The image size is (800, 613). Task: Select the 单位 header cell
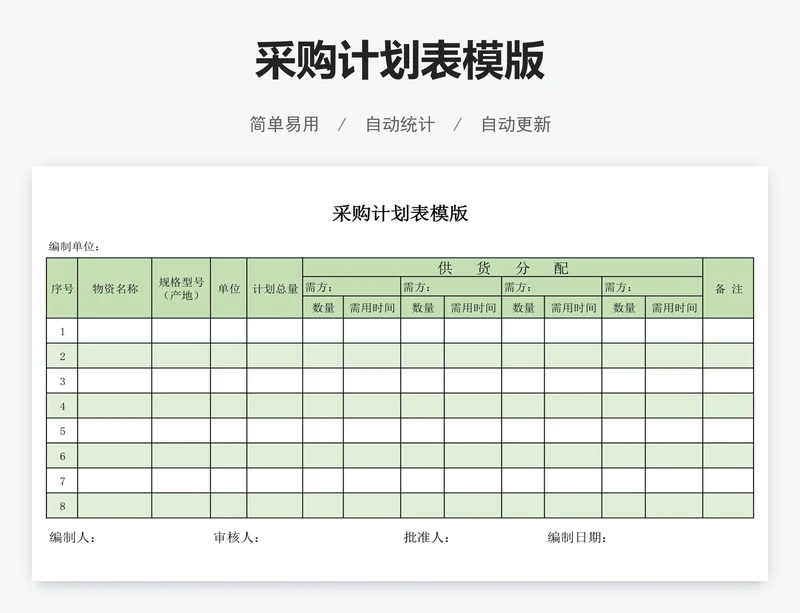point(229,288)
